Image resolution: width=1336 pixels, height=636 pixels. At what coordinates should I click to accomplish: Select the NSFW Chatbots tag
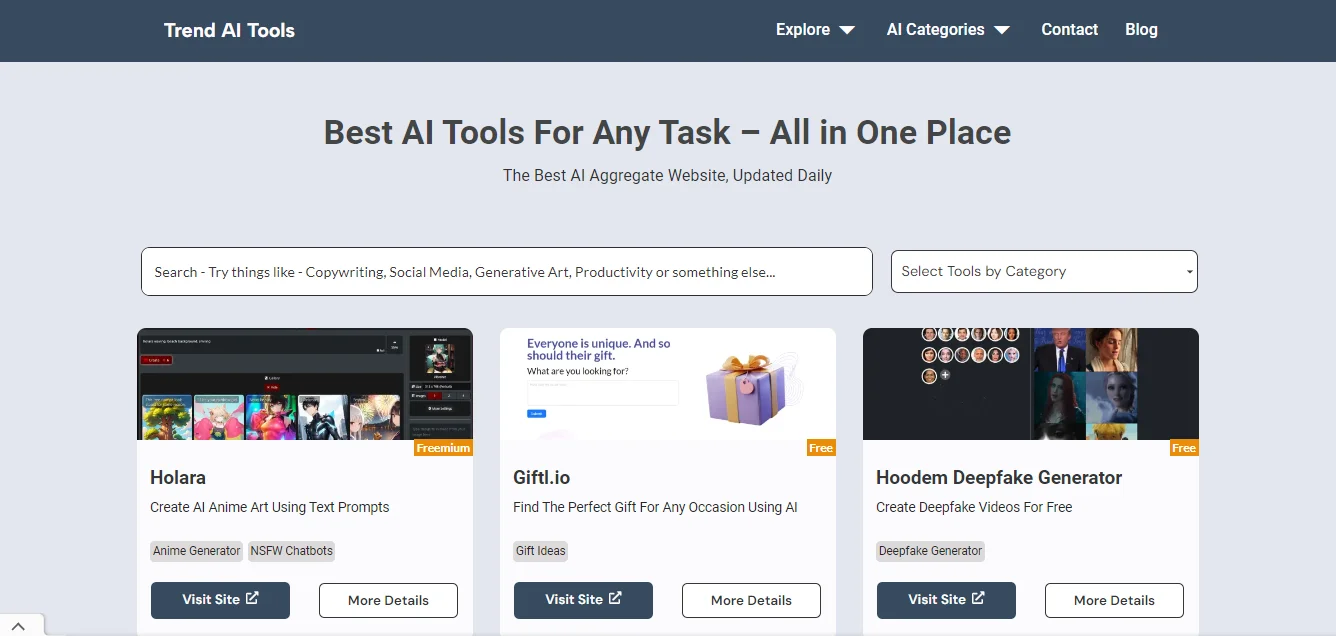291,551
